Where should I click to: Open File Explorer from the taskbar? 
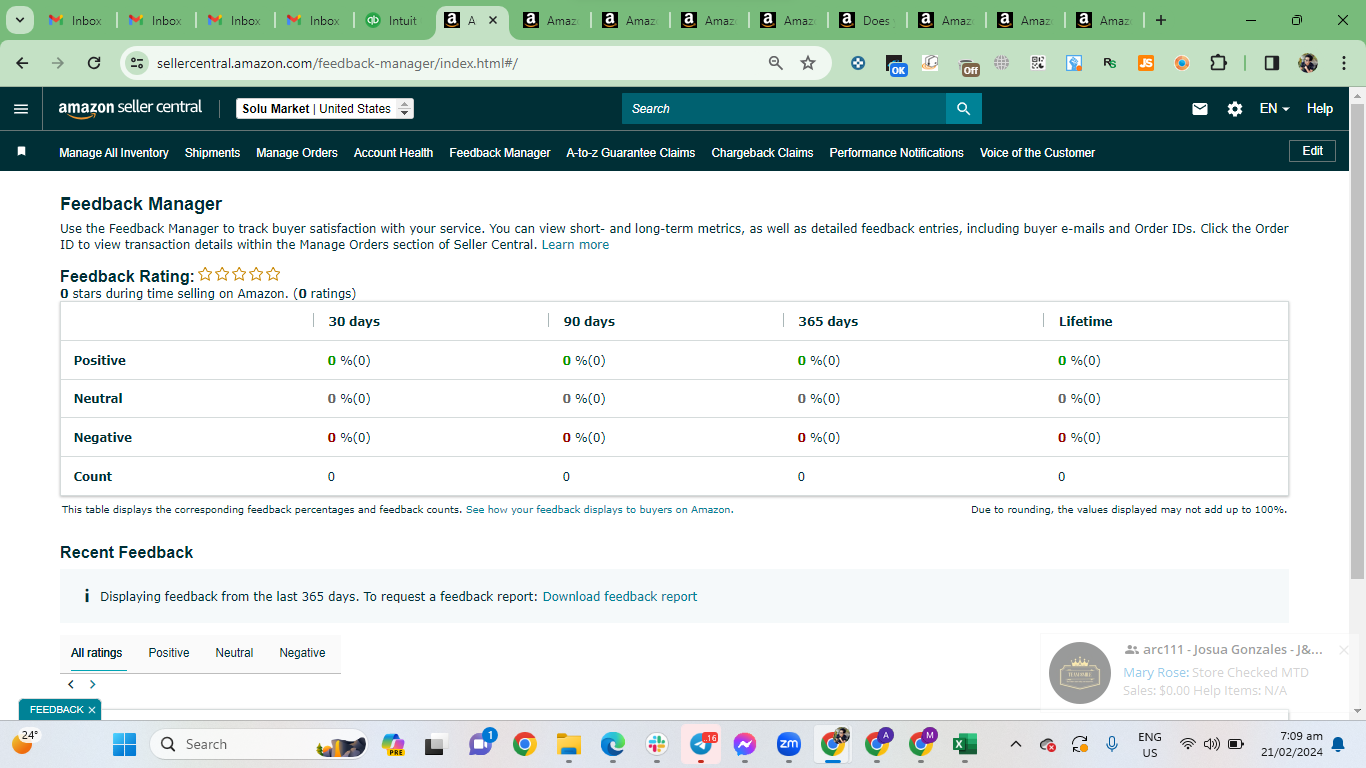pos(569,744)
